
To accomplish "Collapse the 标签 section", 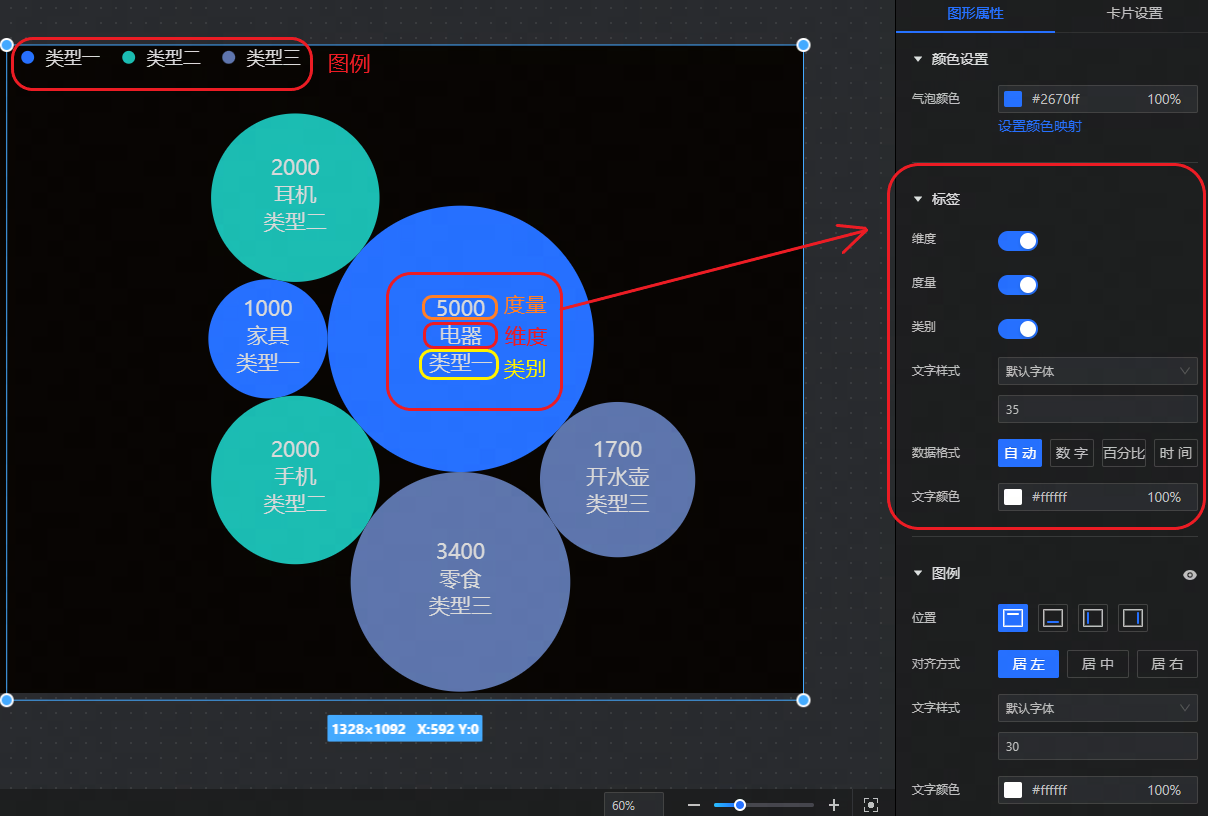I will (918, 199).
